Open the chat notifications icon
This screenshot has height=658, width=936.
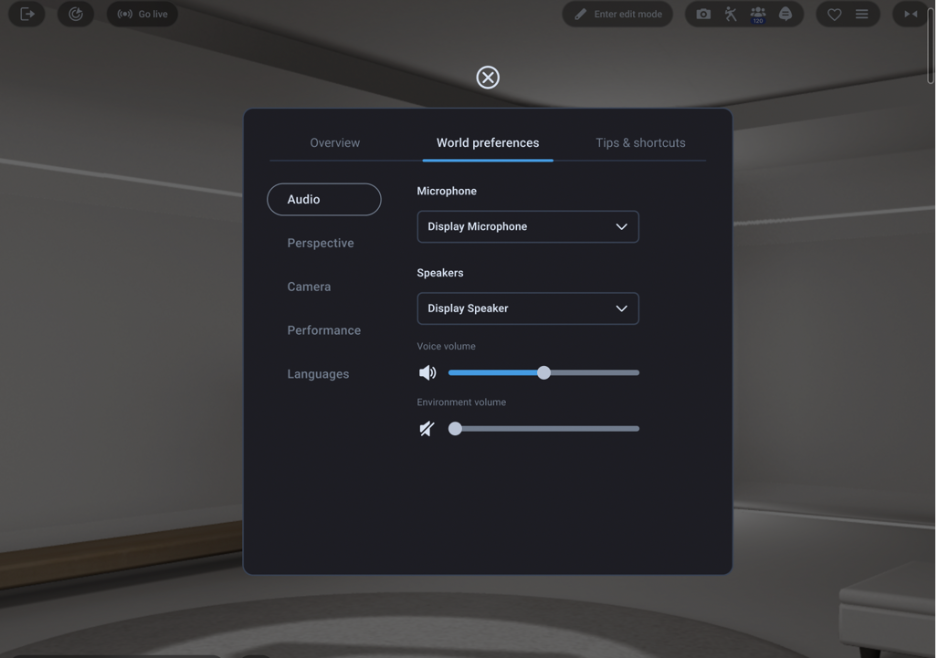(x=786, y=14)
